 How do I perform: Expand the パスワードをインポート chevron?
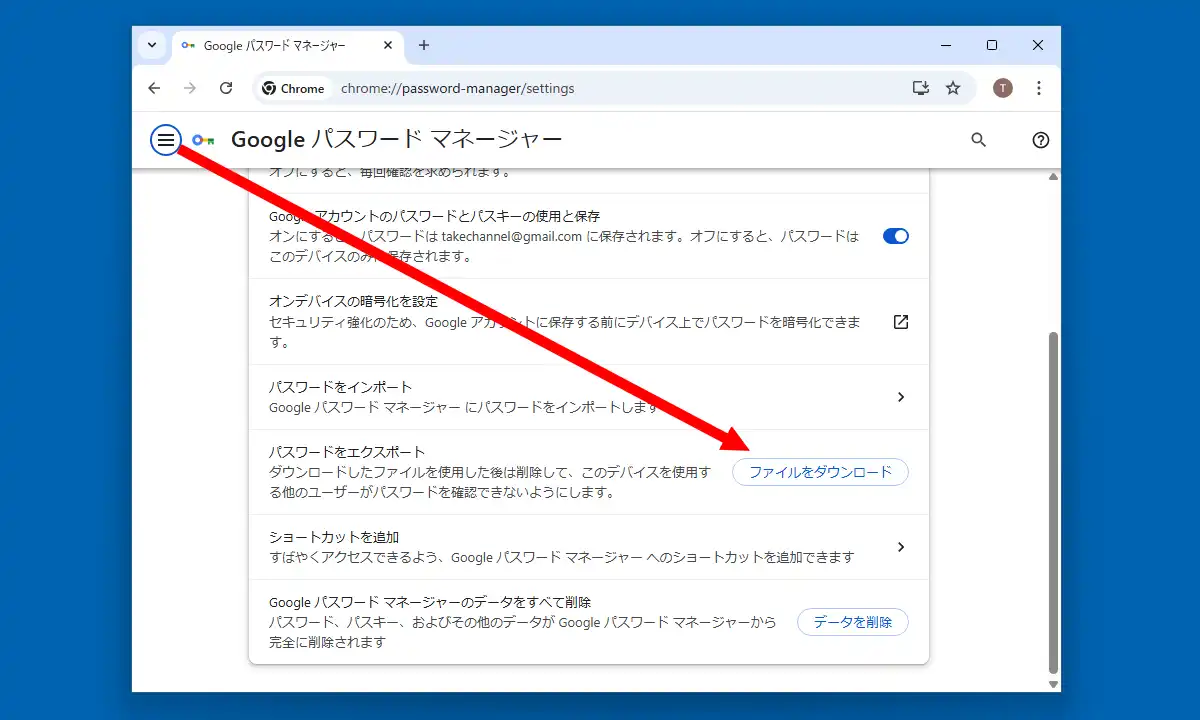click(x=901, y=397)
